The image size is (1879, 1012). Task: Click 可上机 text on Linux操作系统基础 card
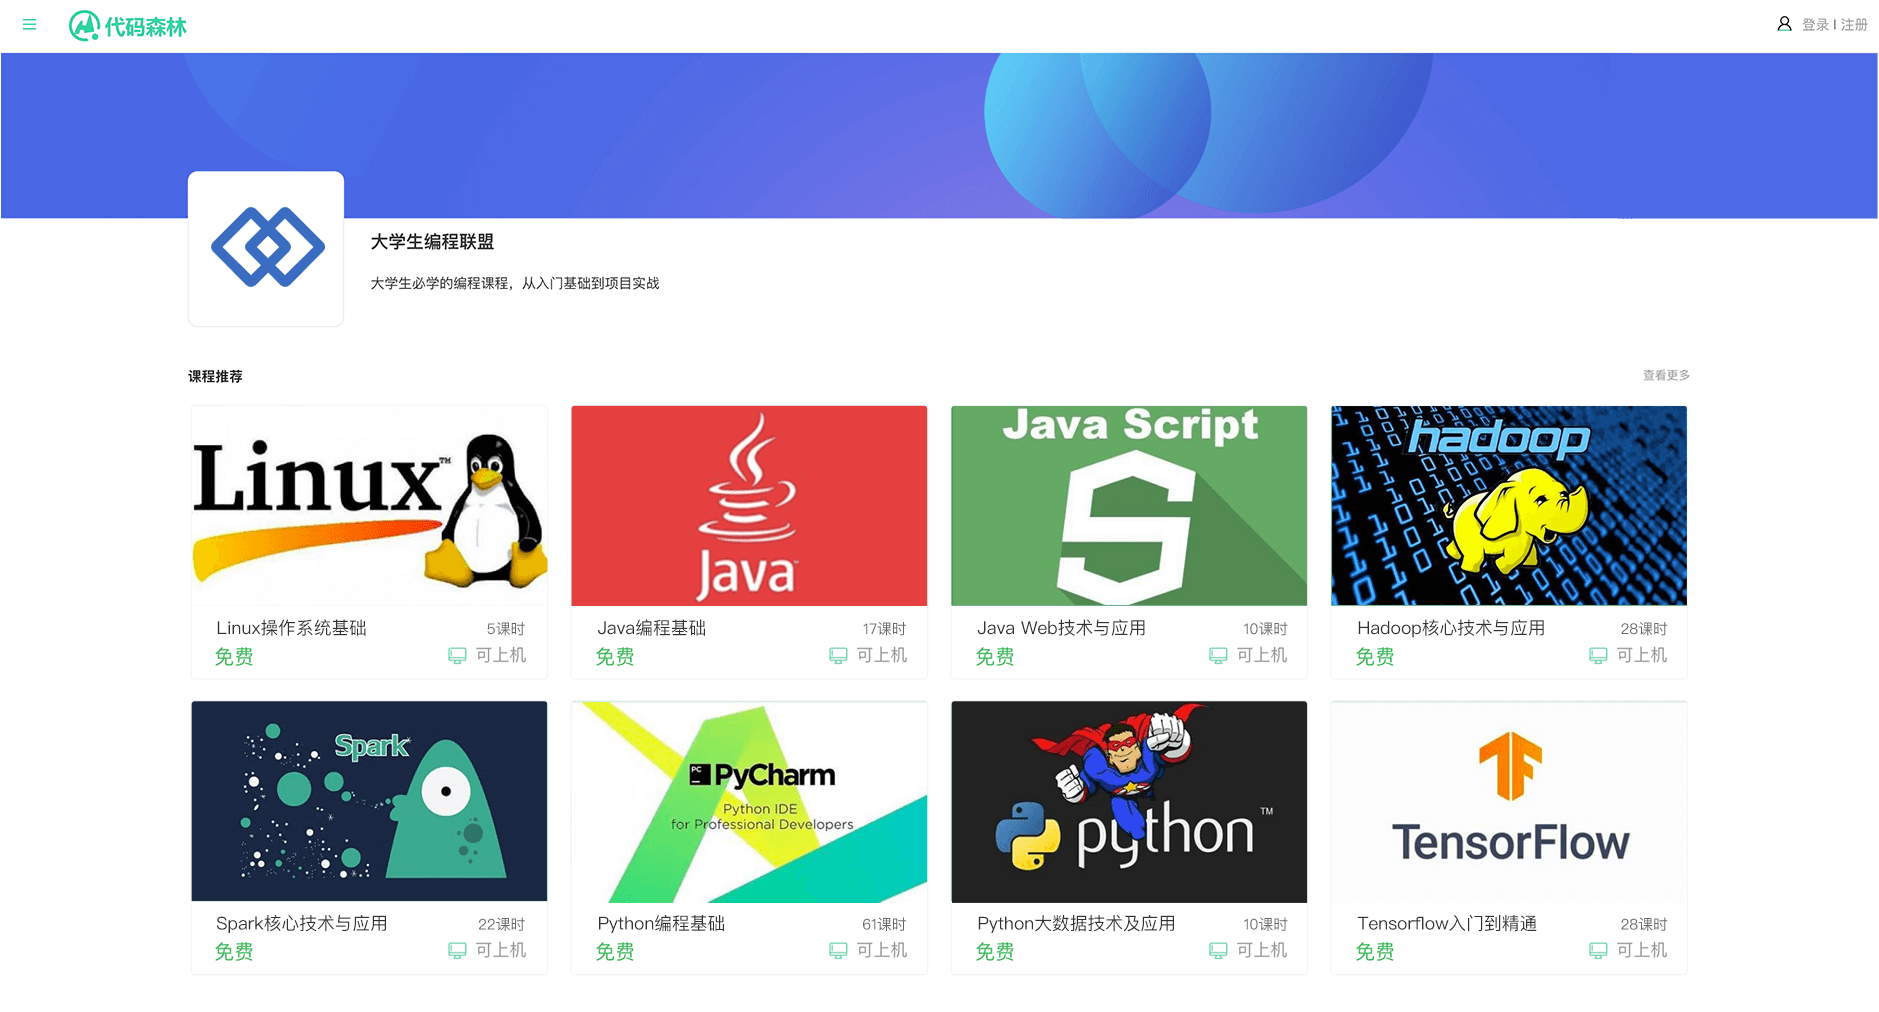coord(500,655)
